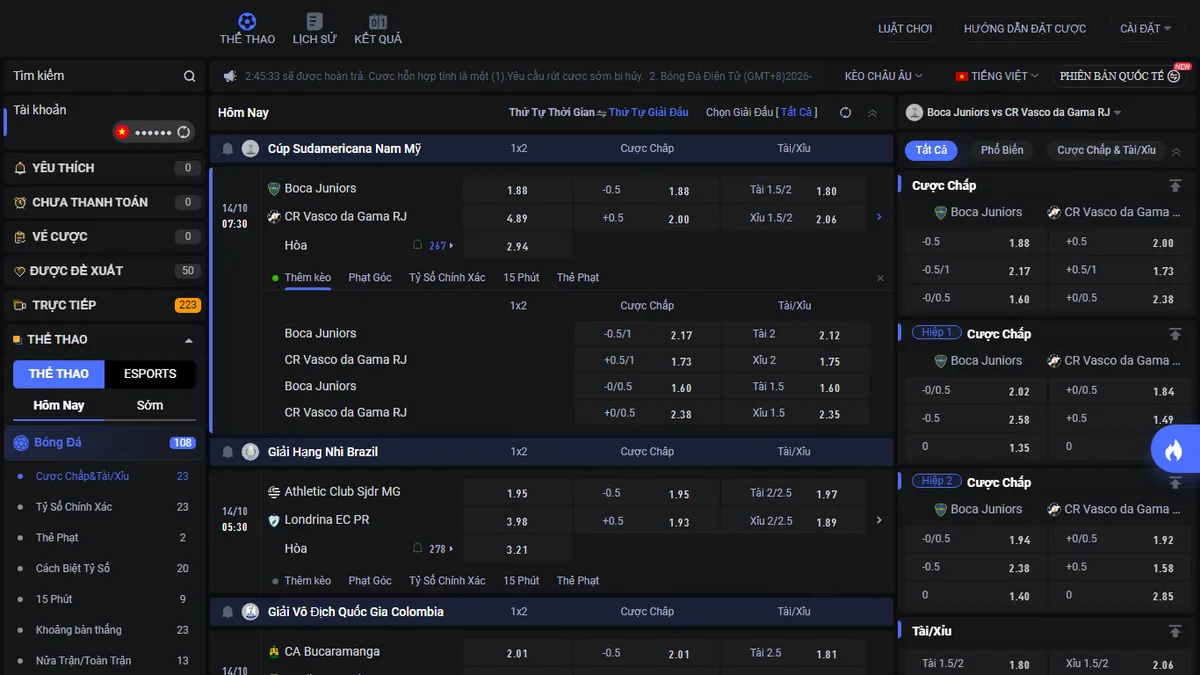Click the bell icon for Cúp Sudamericana Nam Mỹ
The width and height of the screenshot is (1200, 675).
click(x=228, y=149)
